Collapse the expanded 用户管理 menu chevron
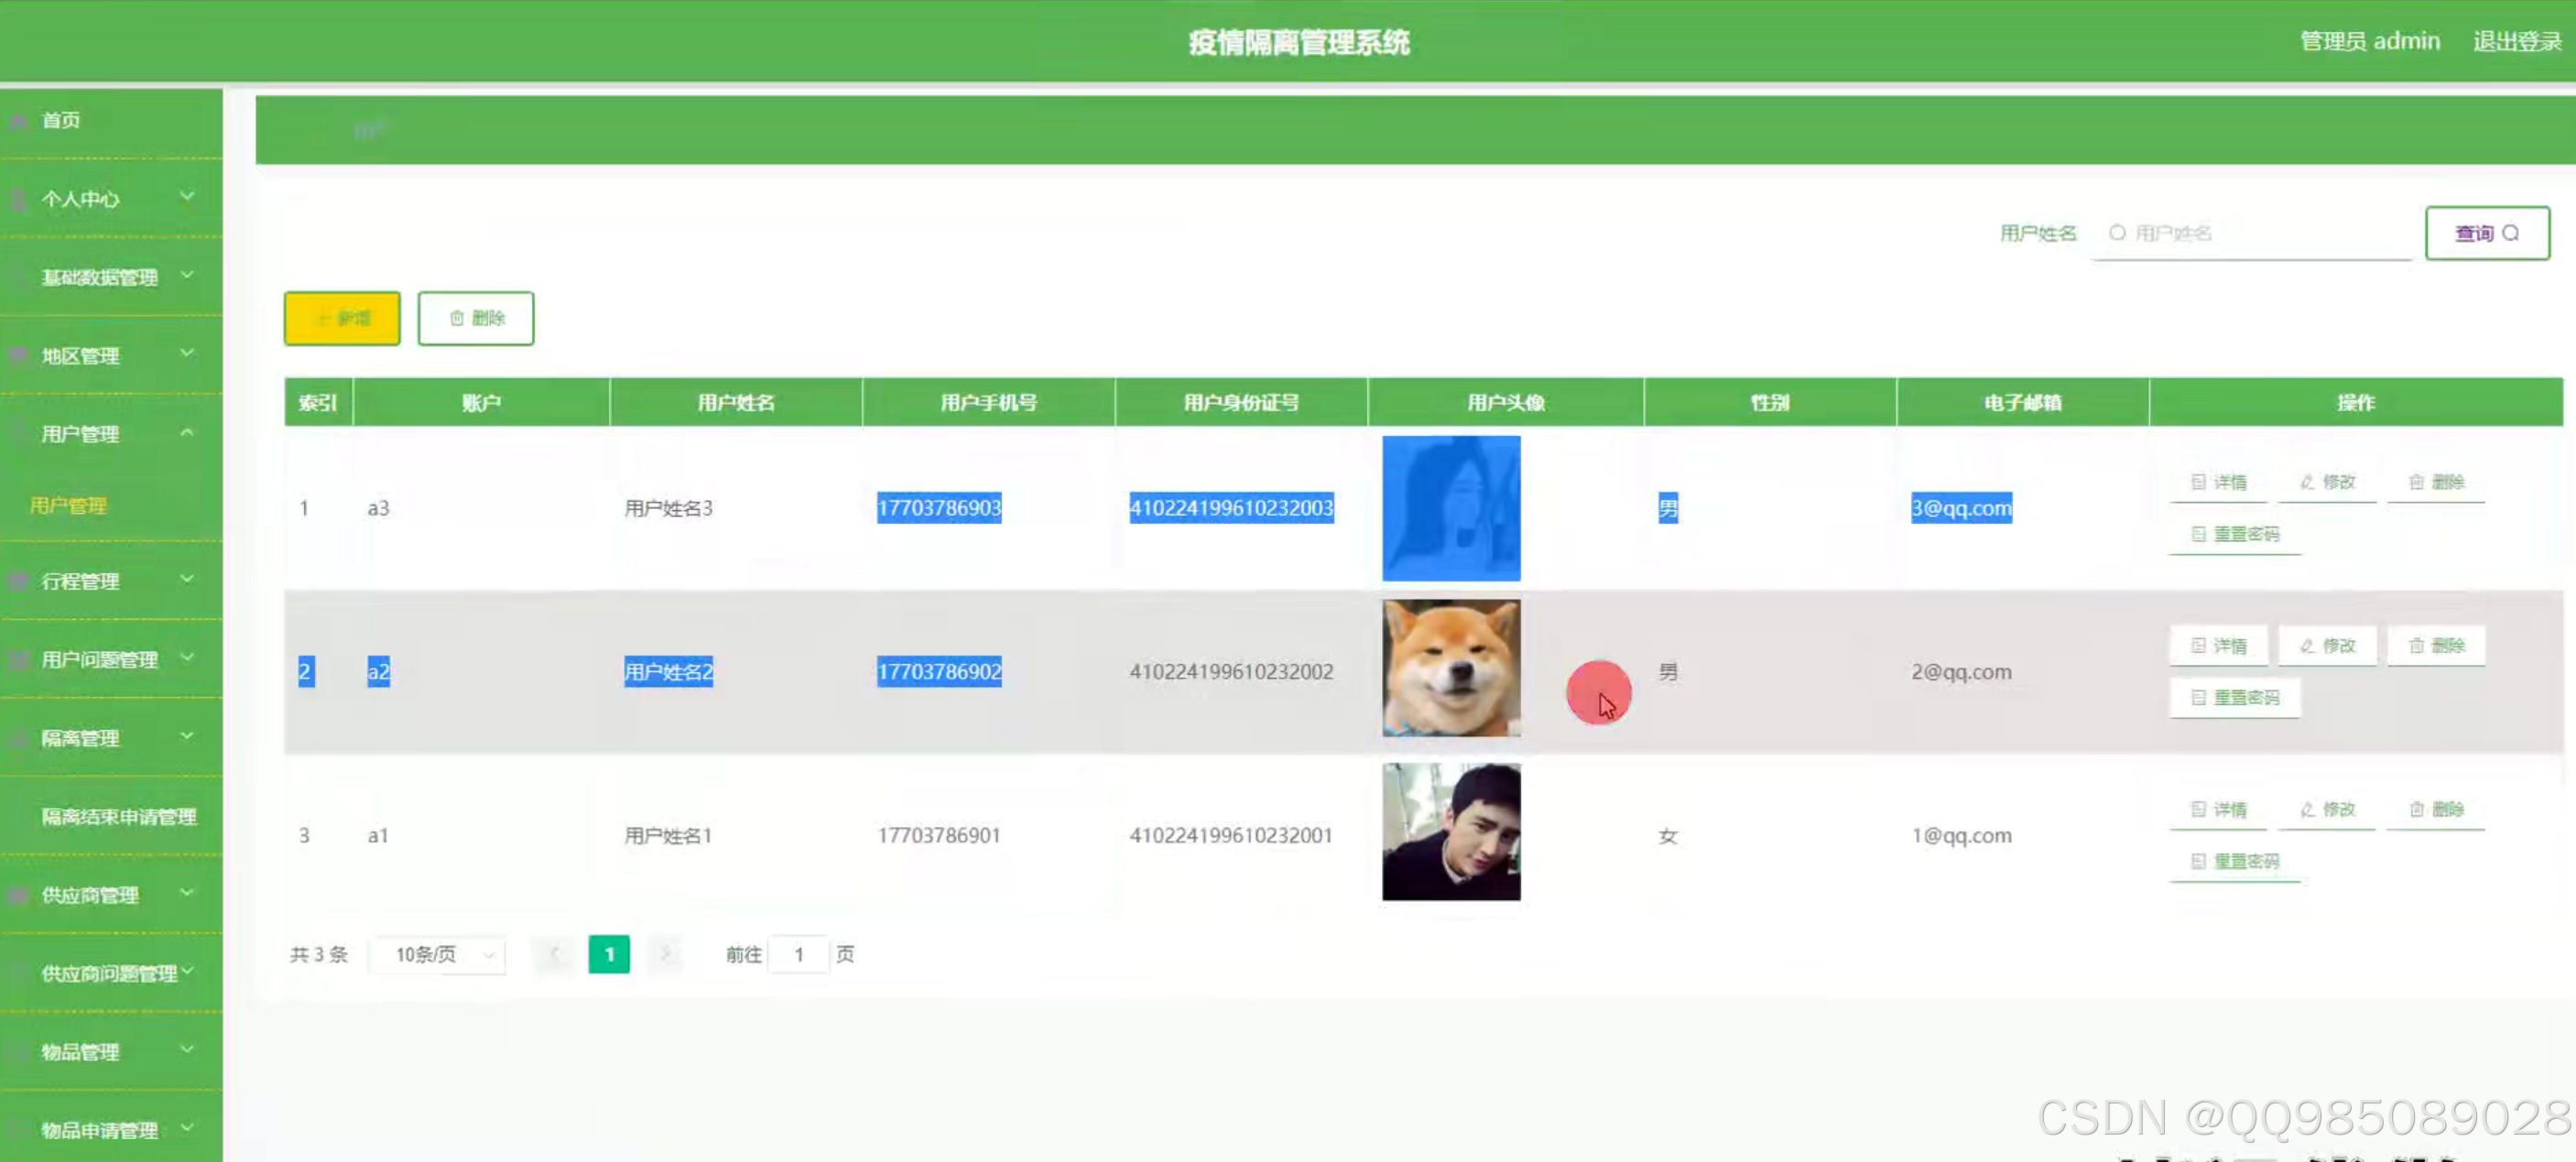The height and width of the screenshot is (1162, 2576). [188, 433]
